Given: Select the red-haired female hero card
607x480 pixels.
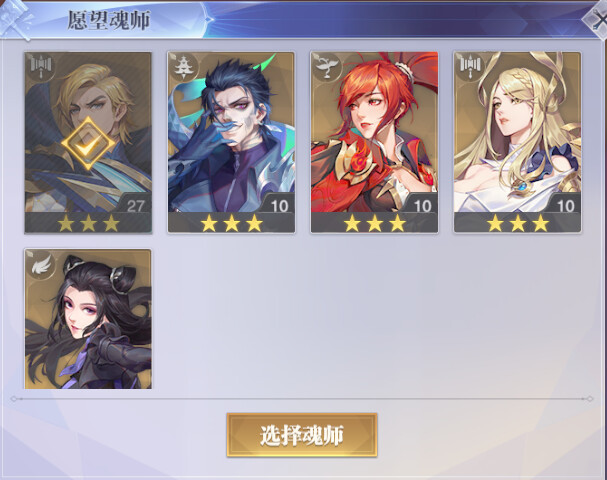Looking at the screenshot, I should click(x=374, y=142).
